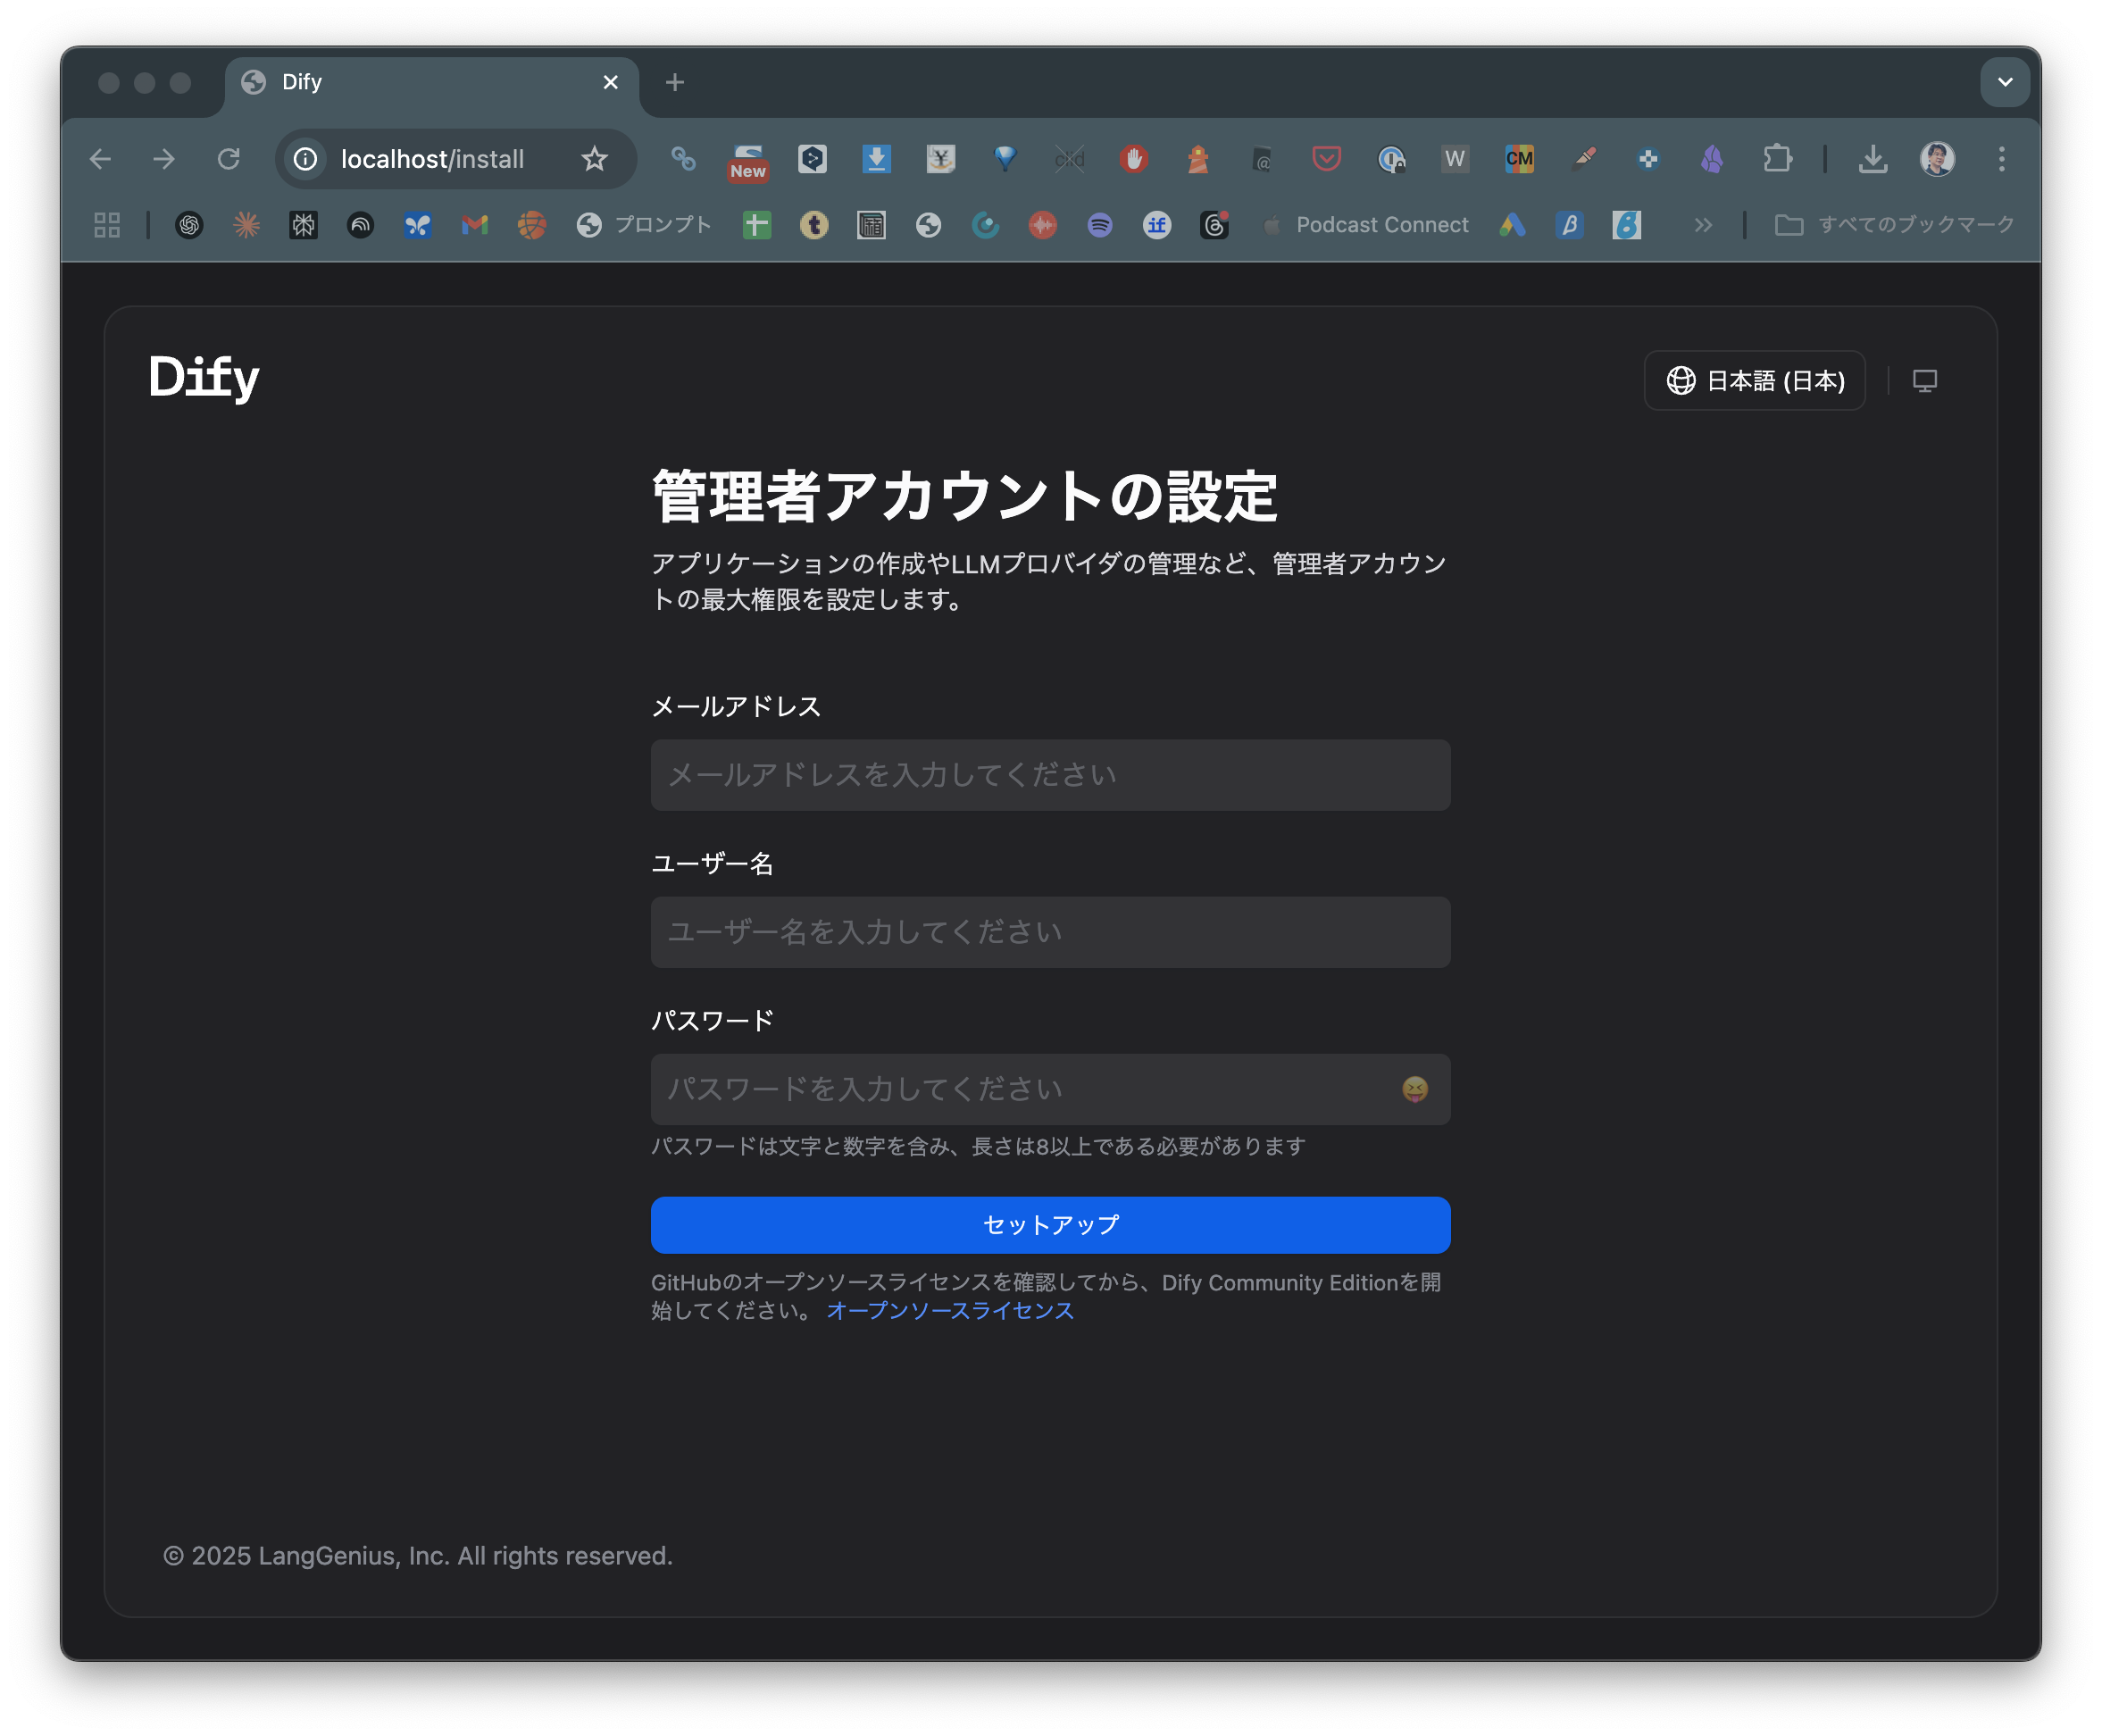2102x1736 pixels.
Task: Open a new browser tab
Action: point(675,82)
